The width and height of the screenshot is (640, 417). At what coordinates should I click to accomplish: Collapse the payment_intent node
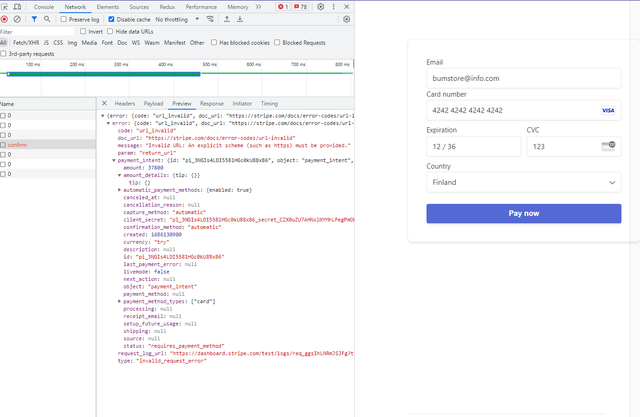tap(114, 160)
